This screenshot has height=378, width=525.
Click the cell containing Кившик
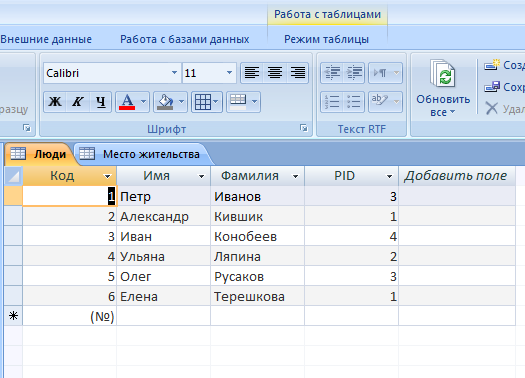257,216
